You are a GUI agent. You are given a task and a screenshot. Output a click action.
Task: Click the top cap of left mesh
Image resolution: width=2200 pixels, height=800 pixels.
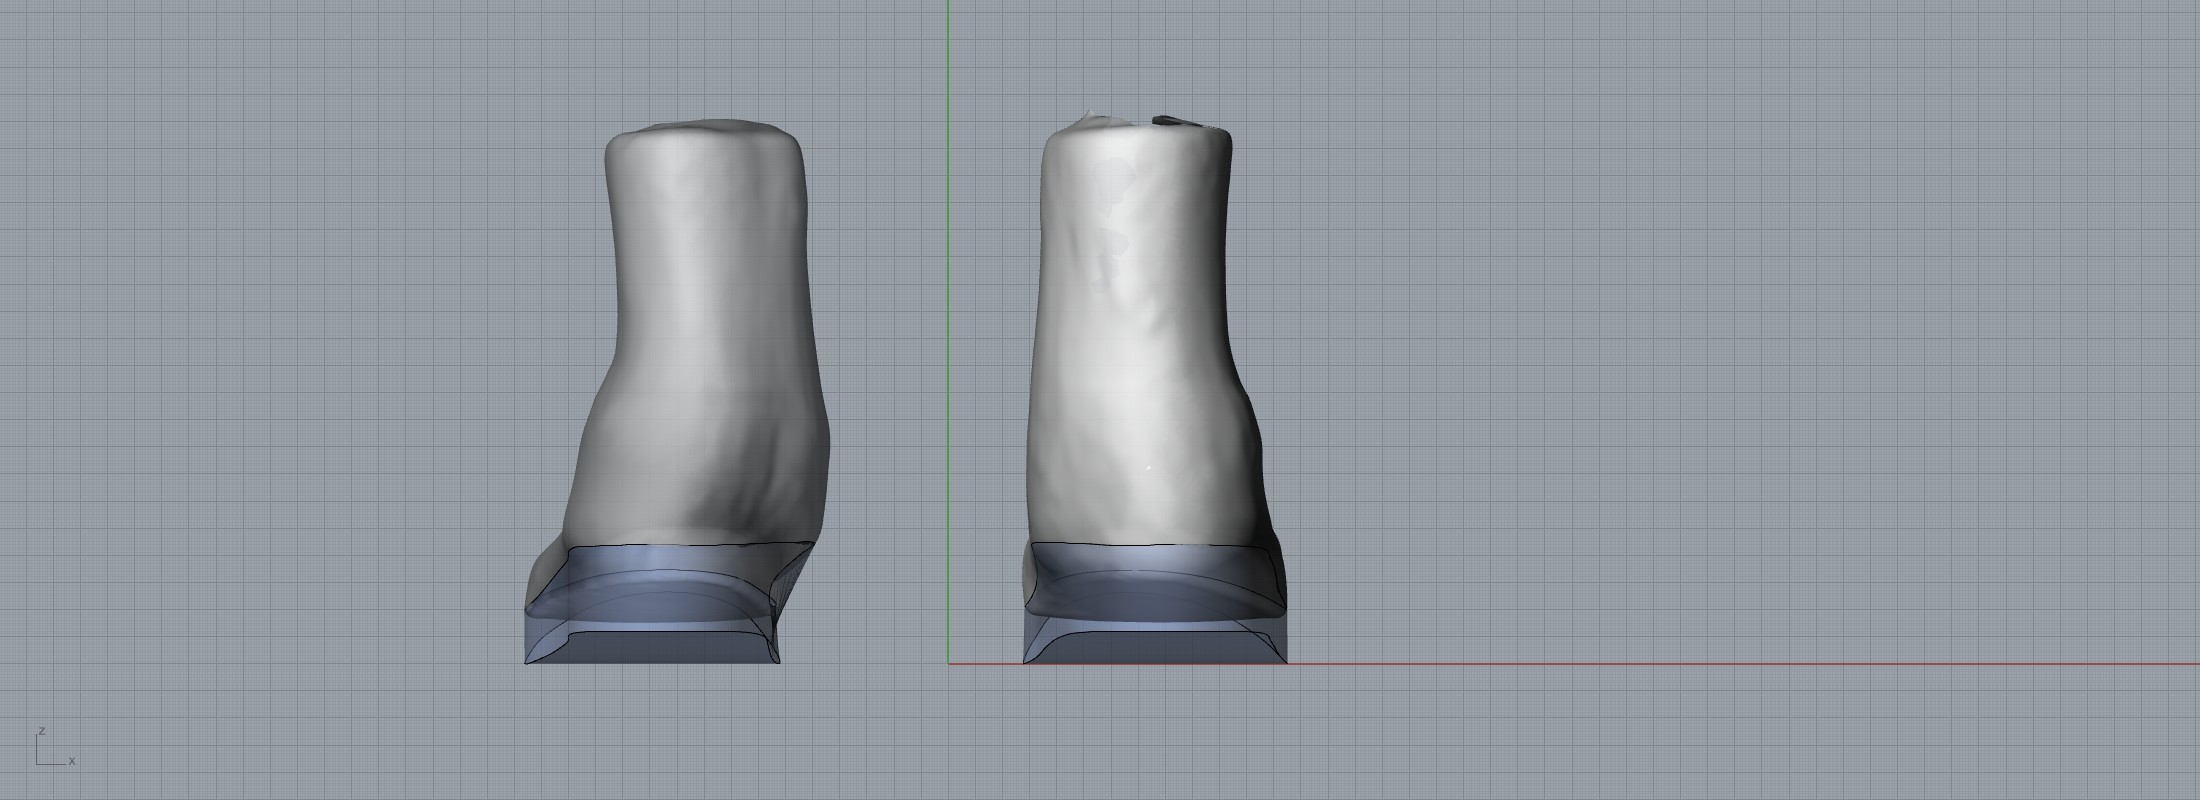[x=705, y=129]
